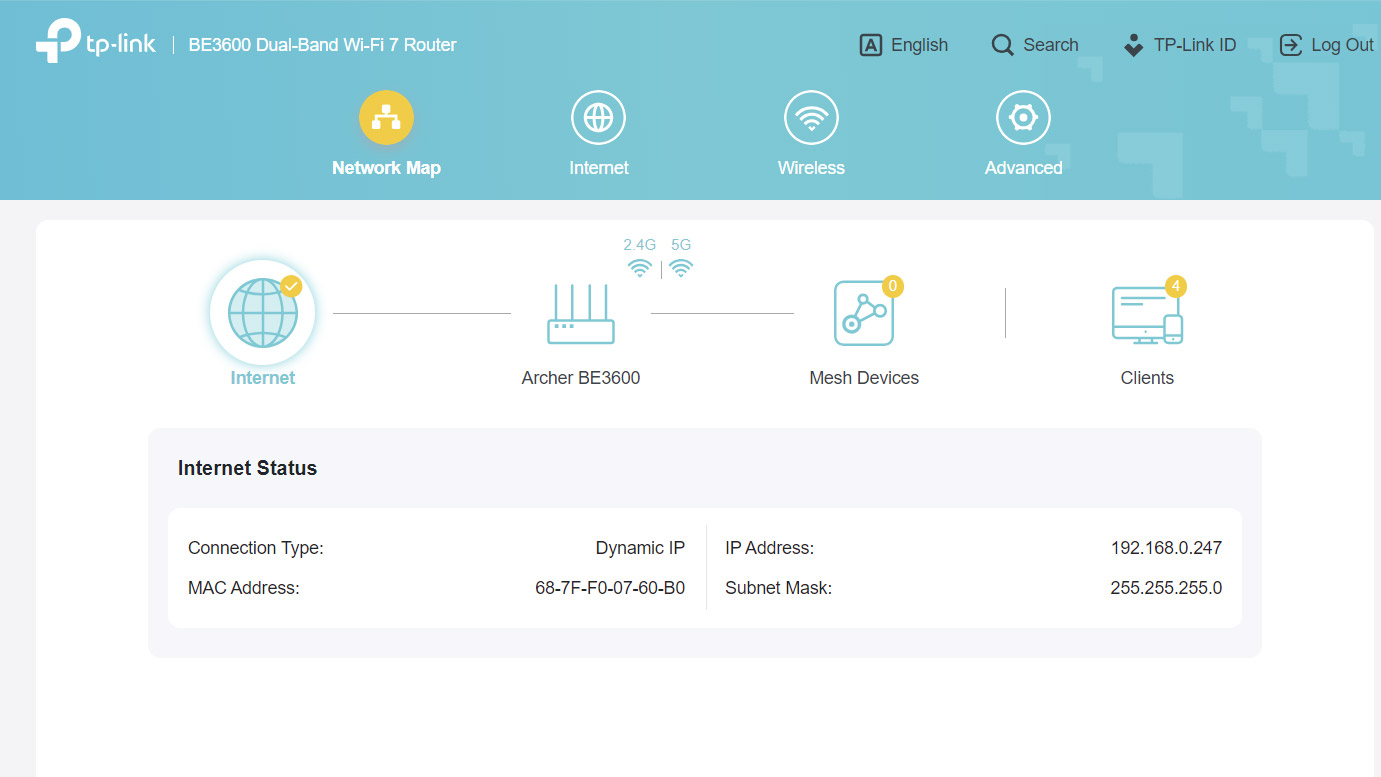Open the Wireless section icon in top navigation
The height and width of the screenshot is (777, 1381).
[811, 118]
